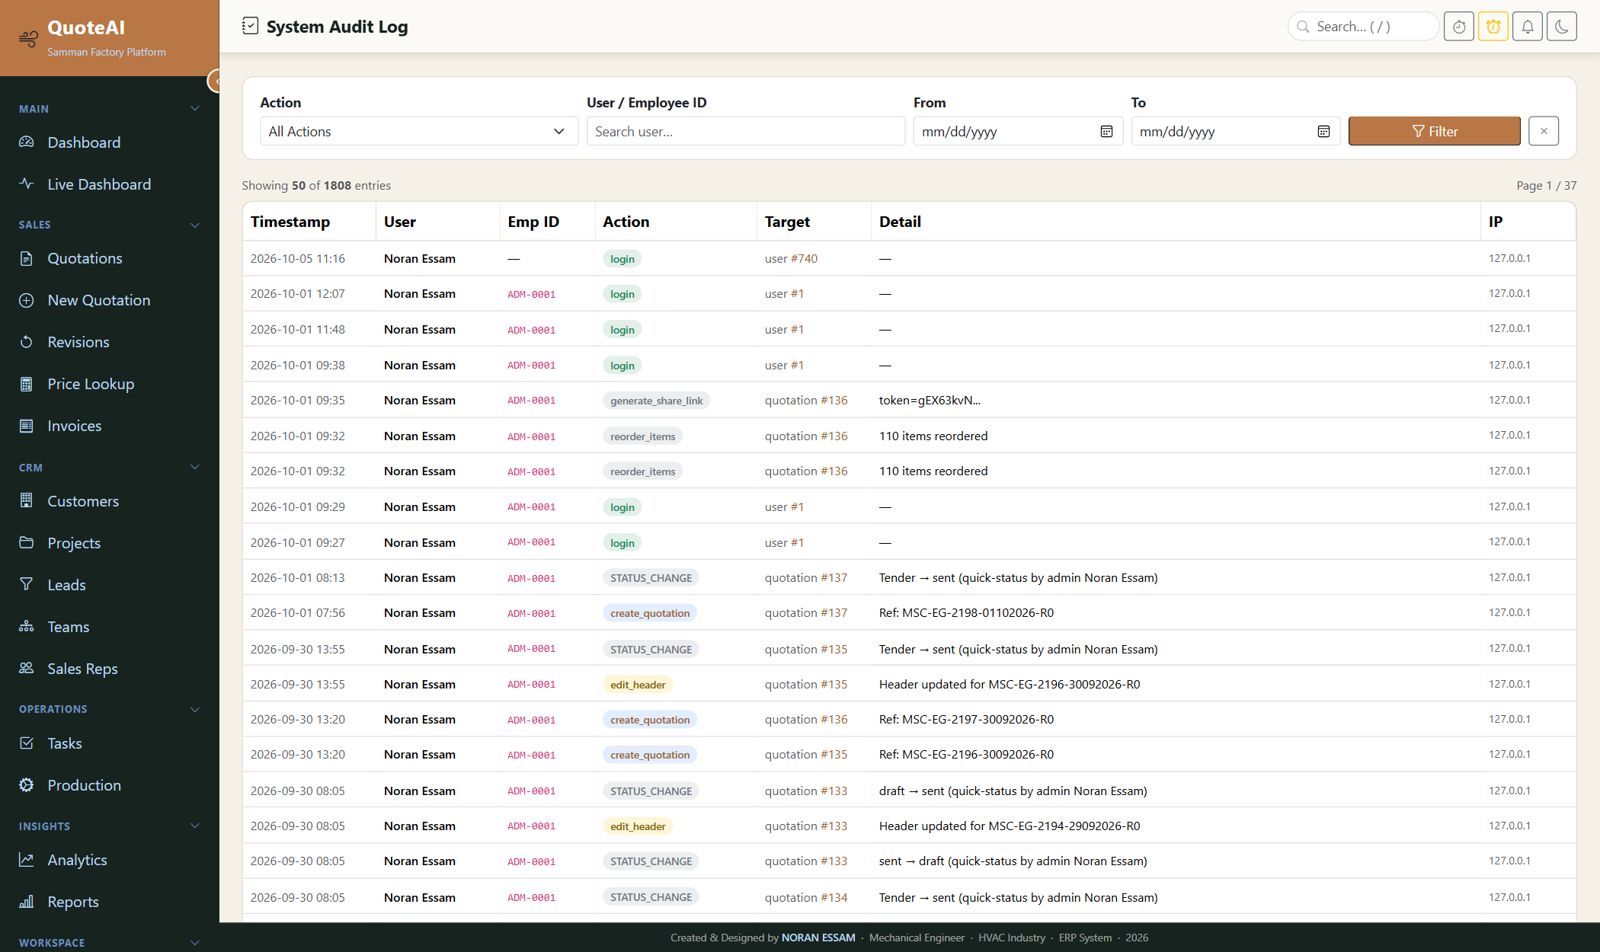Screen dimensions: 1600x952
Task: Open the To date calendar picker
Action: [x=1324, y=132]
